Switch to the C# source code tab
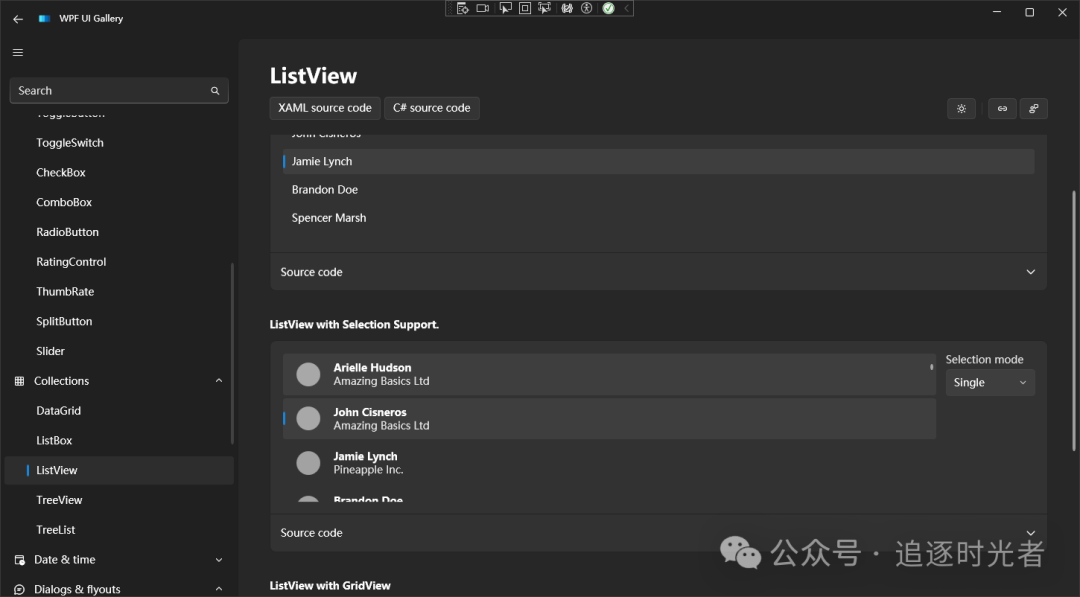Screen dimensions: 1080x597 [432, 108]
